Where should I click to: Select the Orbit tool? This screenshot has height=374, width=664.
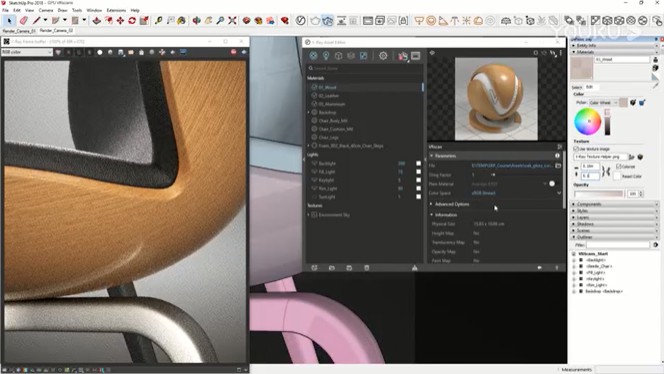pos(196,20)
